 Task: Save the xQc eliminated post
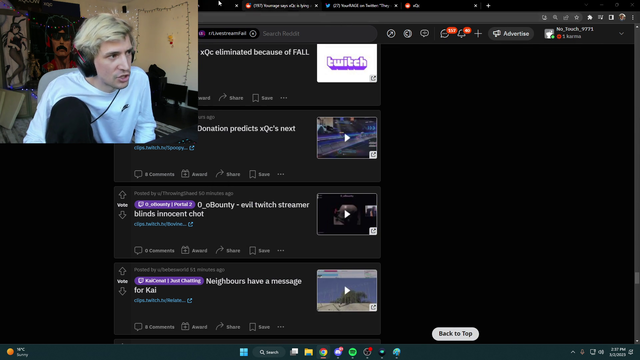click(x=262, y=98)
